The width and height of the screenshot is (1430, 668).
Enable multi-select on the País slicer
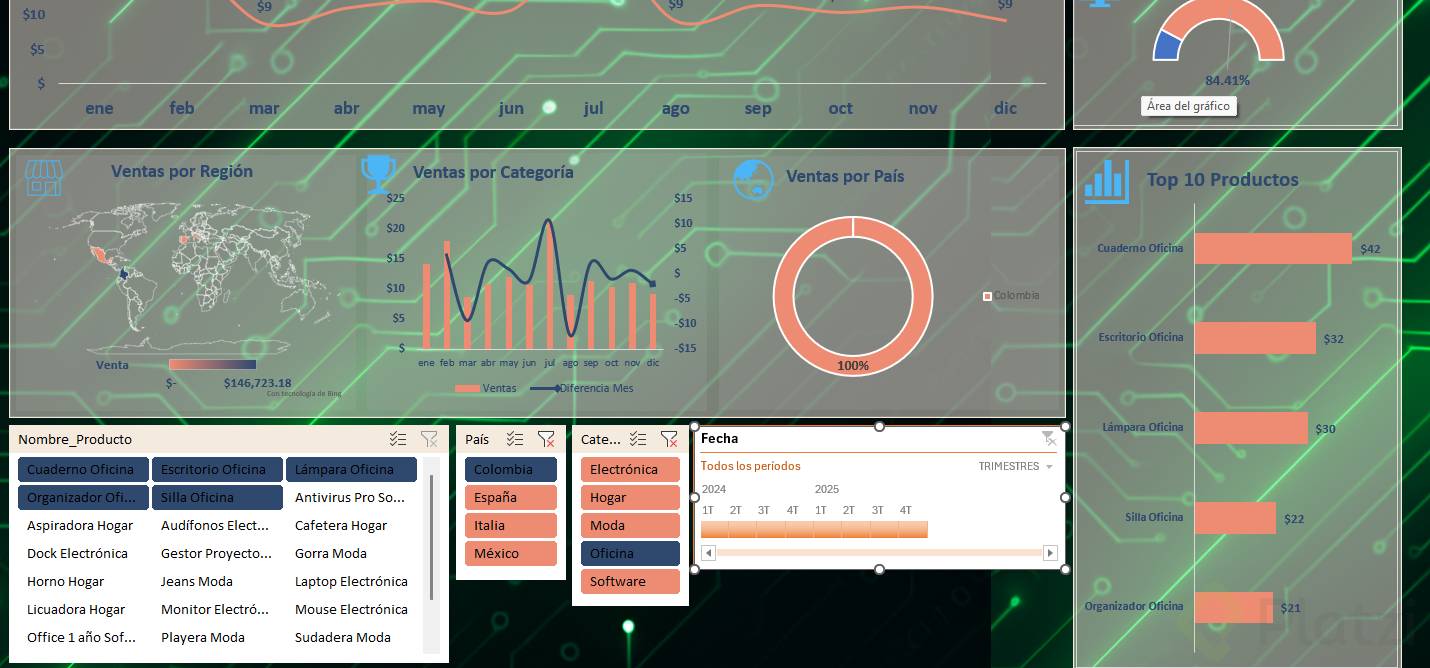coord(515,439)
